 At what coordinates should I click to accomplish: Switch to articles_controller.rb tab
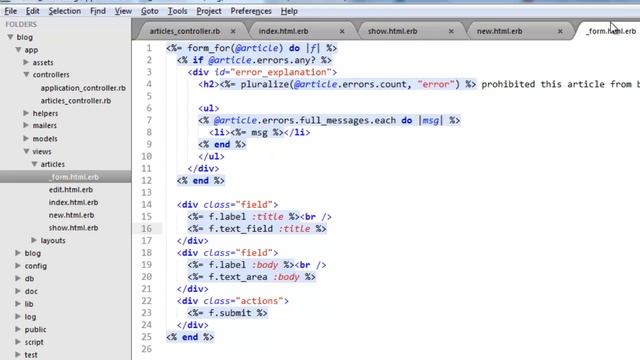[x=185, y=31]
